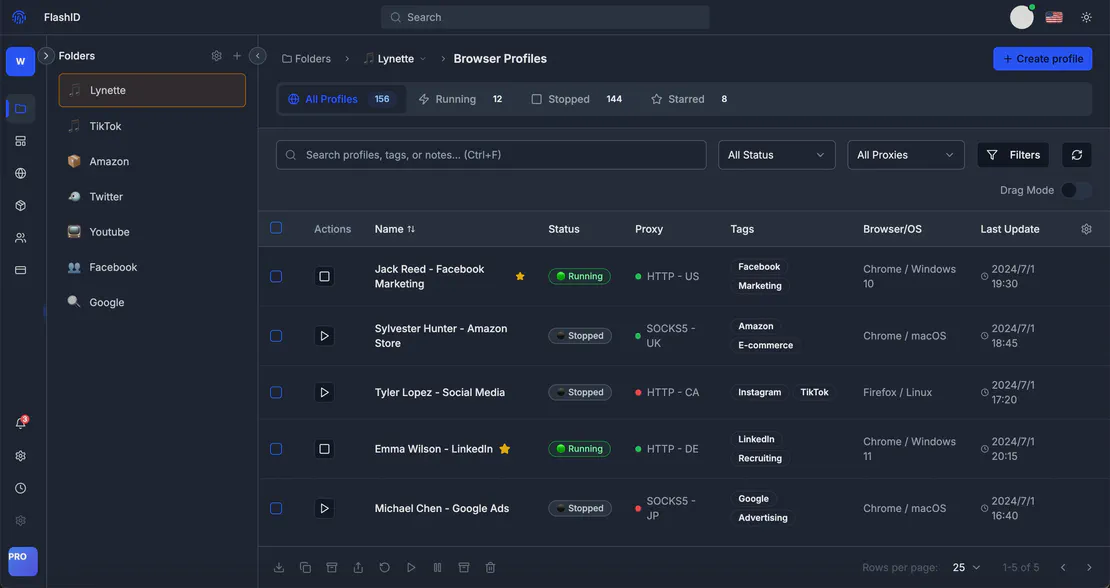Click the trash delete icon in the bottom toolbar
Image resolution: width=1110 pixels, height=588 pixels.
coord(490,567)
